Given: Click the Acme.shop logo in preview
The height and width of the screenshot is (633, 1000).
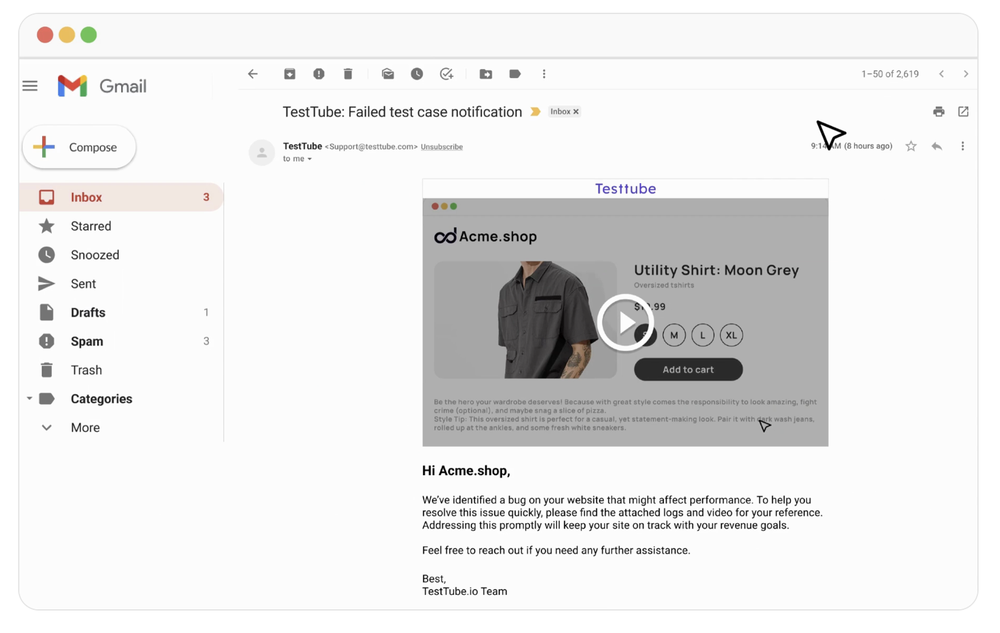Looking at the screenshot, I should click(485, 236).
